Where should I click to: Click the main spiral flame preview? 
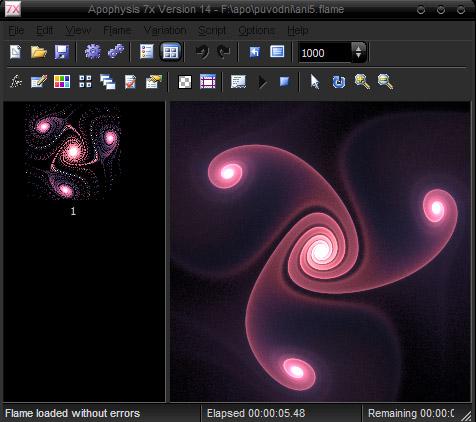coord(320,252)
